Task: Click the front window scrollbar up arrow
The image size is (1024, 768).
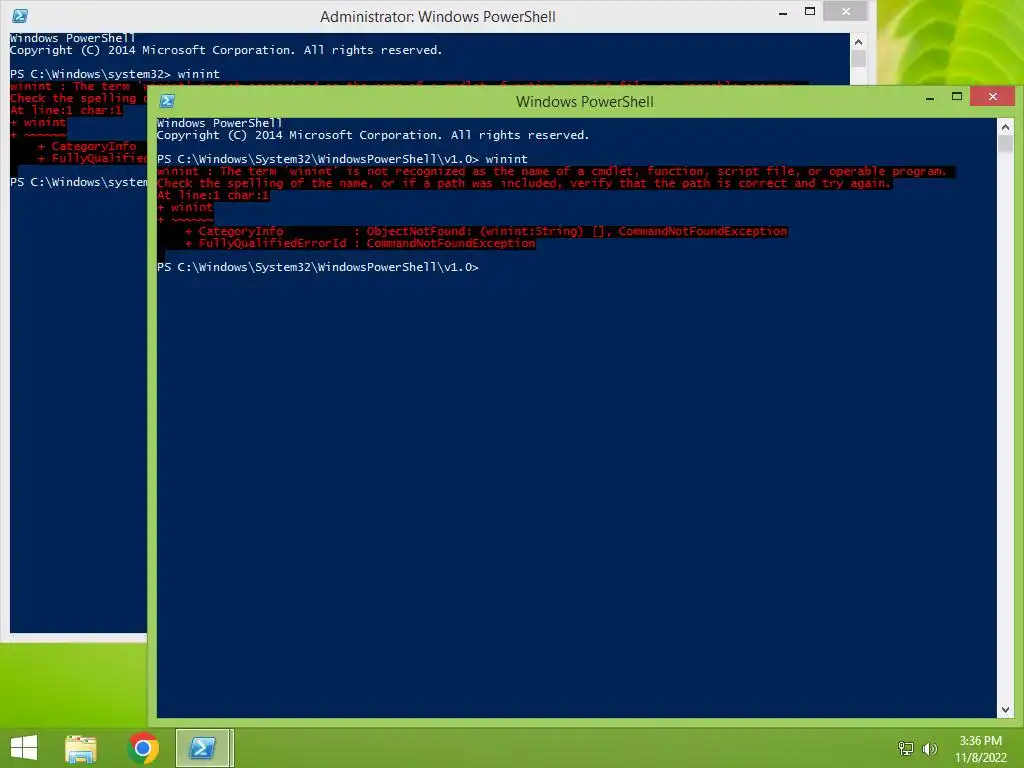Action: (x=1006, y=127)
